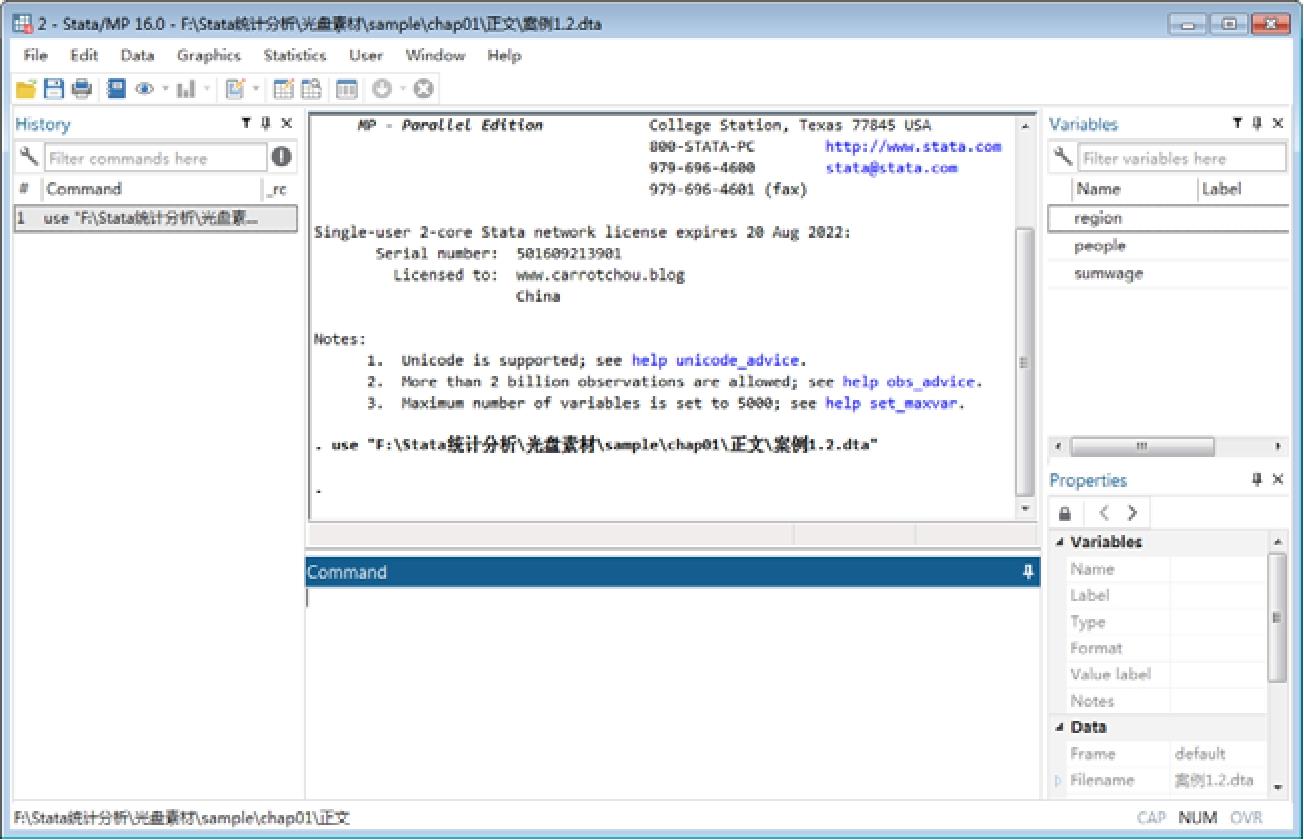
Task: Open the Do-file Editor dropdown arrow
Action: click(256, 90)
